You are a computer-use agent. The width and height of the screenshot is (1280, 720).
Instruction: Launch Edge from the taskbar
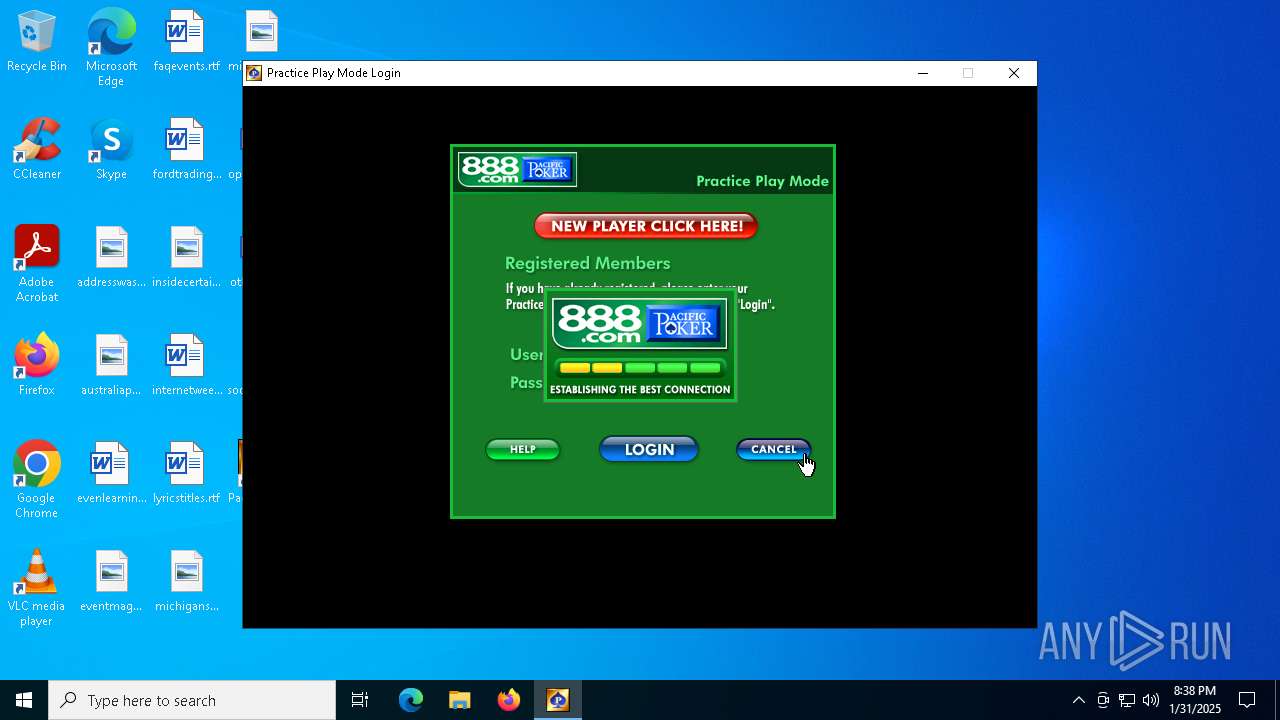tap(411, 700)
